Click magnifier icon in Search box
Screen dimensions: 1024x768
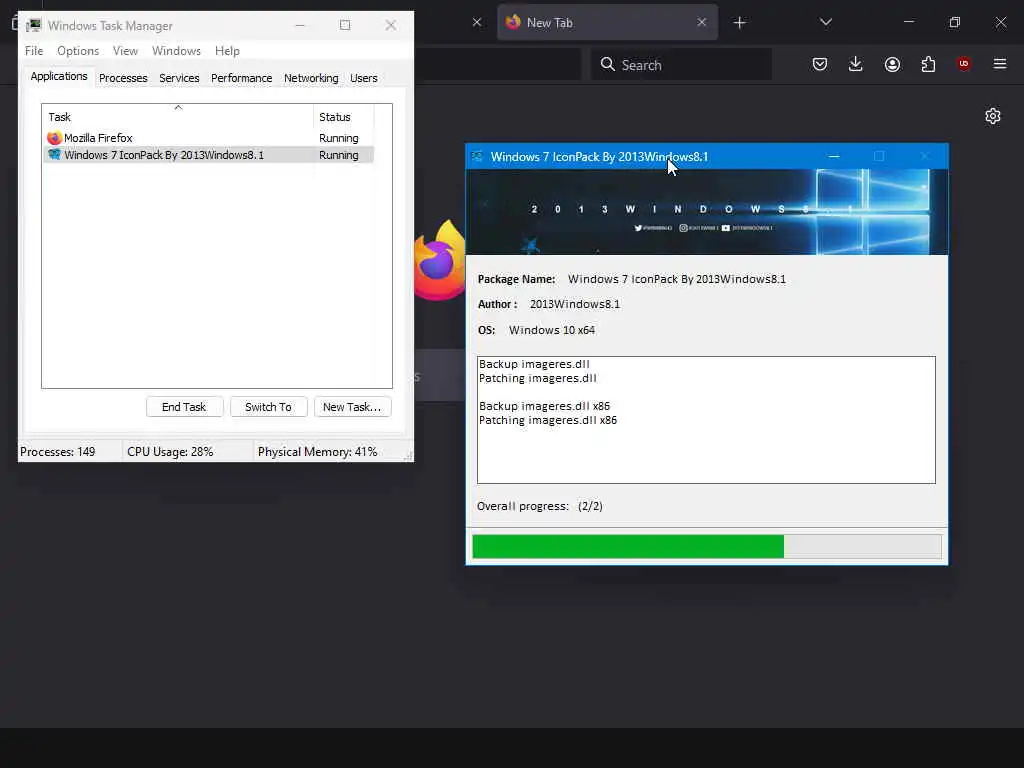coord(607,64)
